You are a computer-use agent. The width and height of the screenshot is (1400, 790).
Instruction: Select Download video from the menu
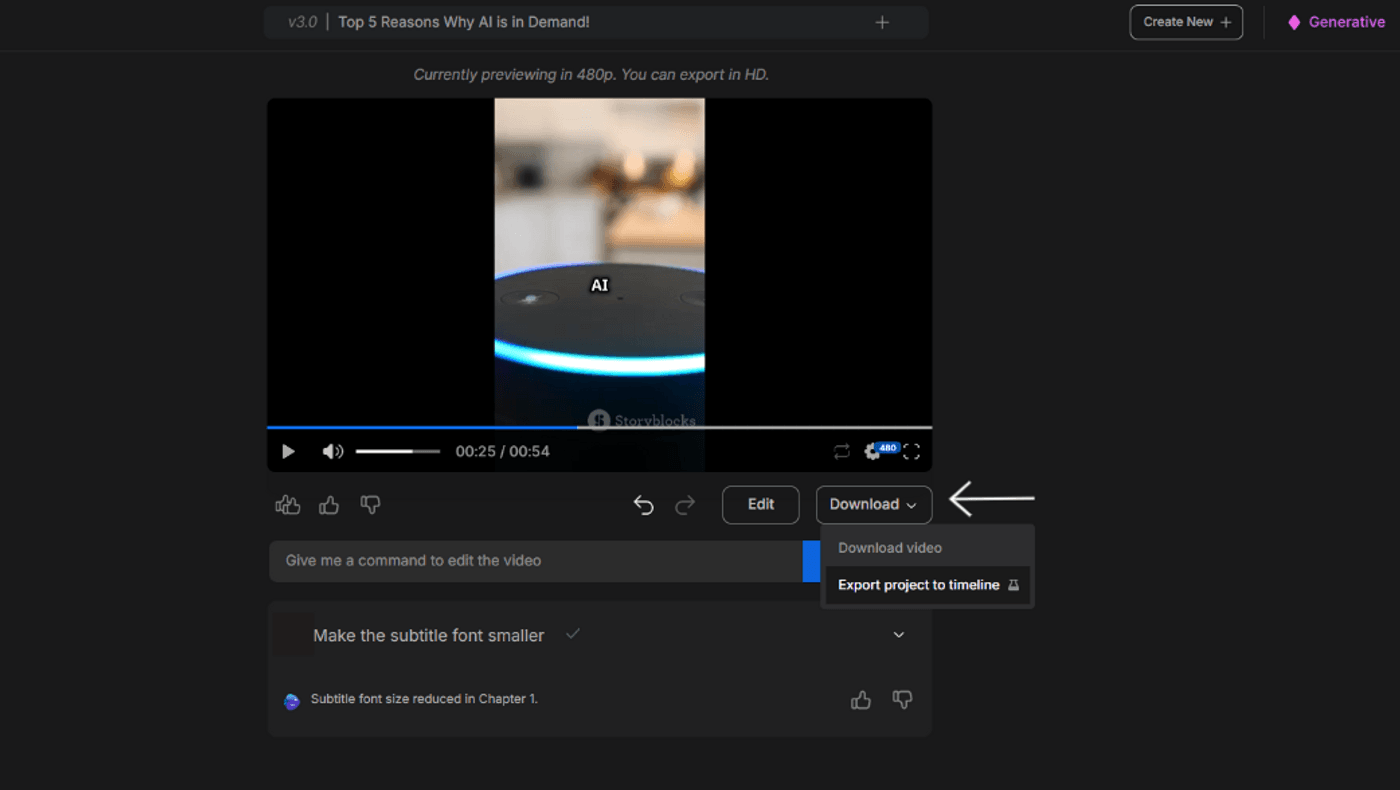tap(889, 547)
